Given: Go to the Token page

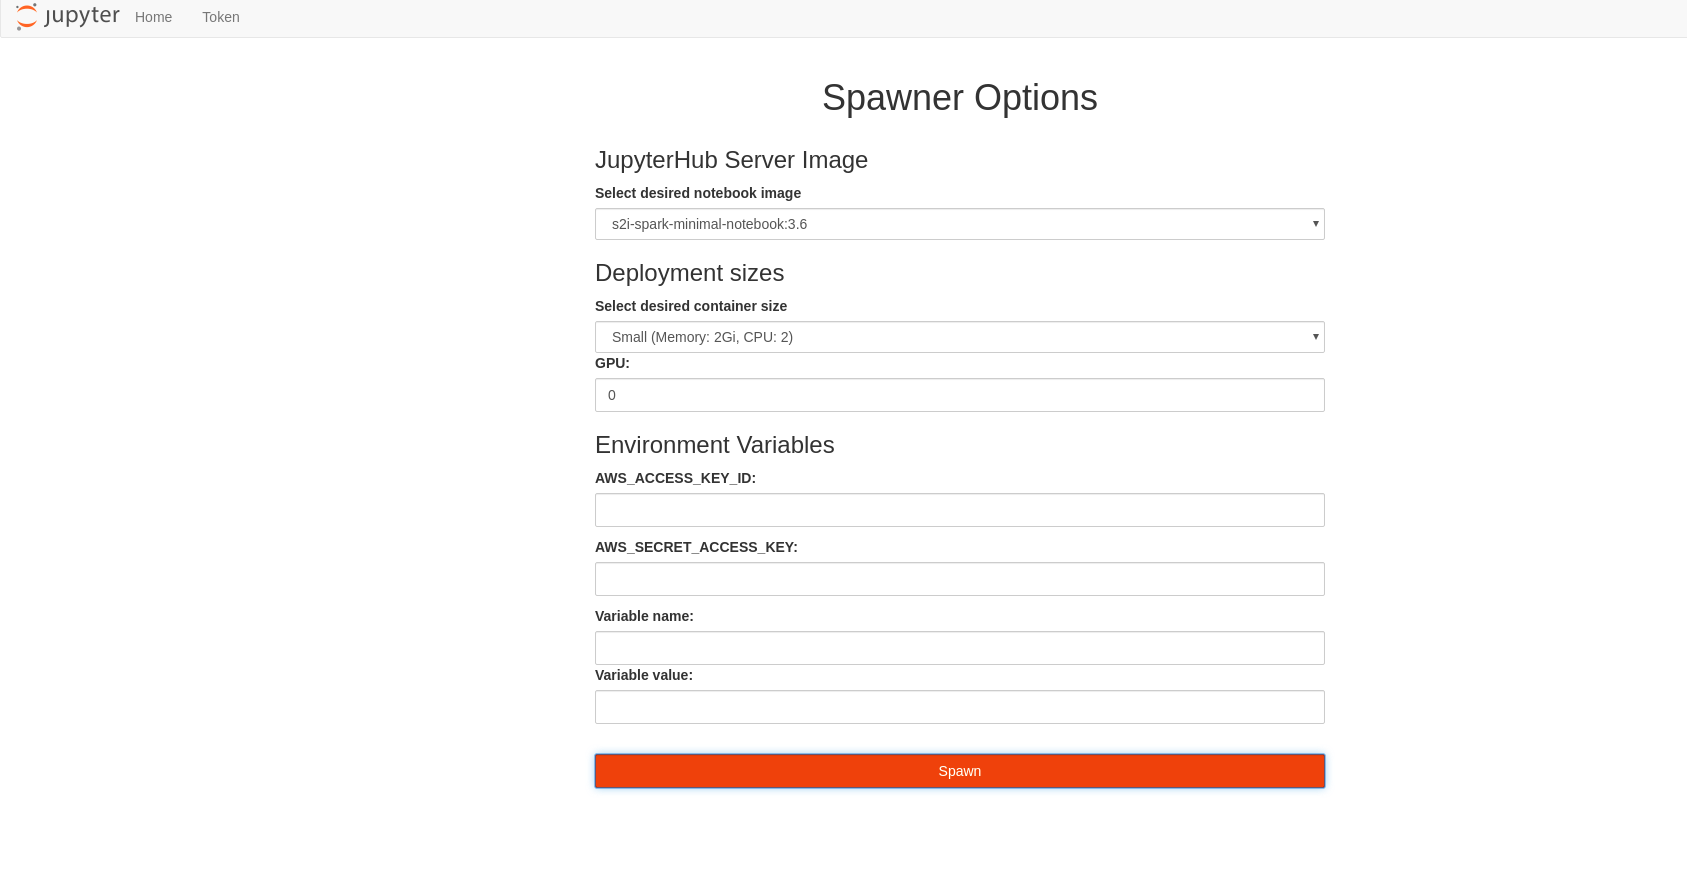Looking at the screenshot, I should click(x=220, y=17).
